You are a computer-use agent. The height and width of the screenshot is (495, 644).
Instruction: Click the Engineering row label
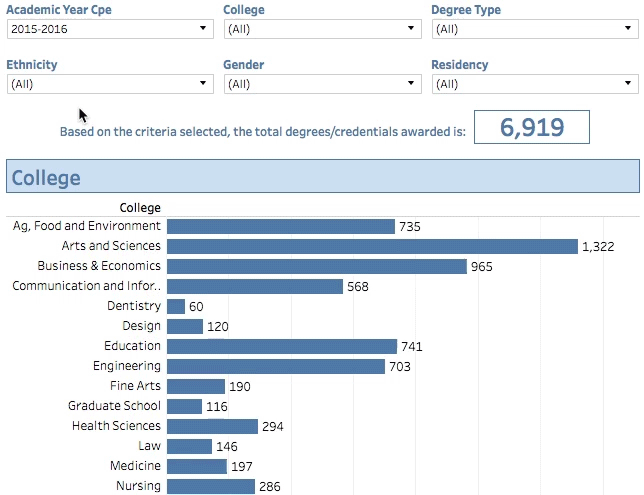(127, 366)
